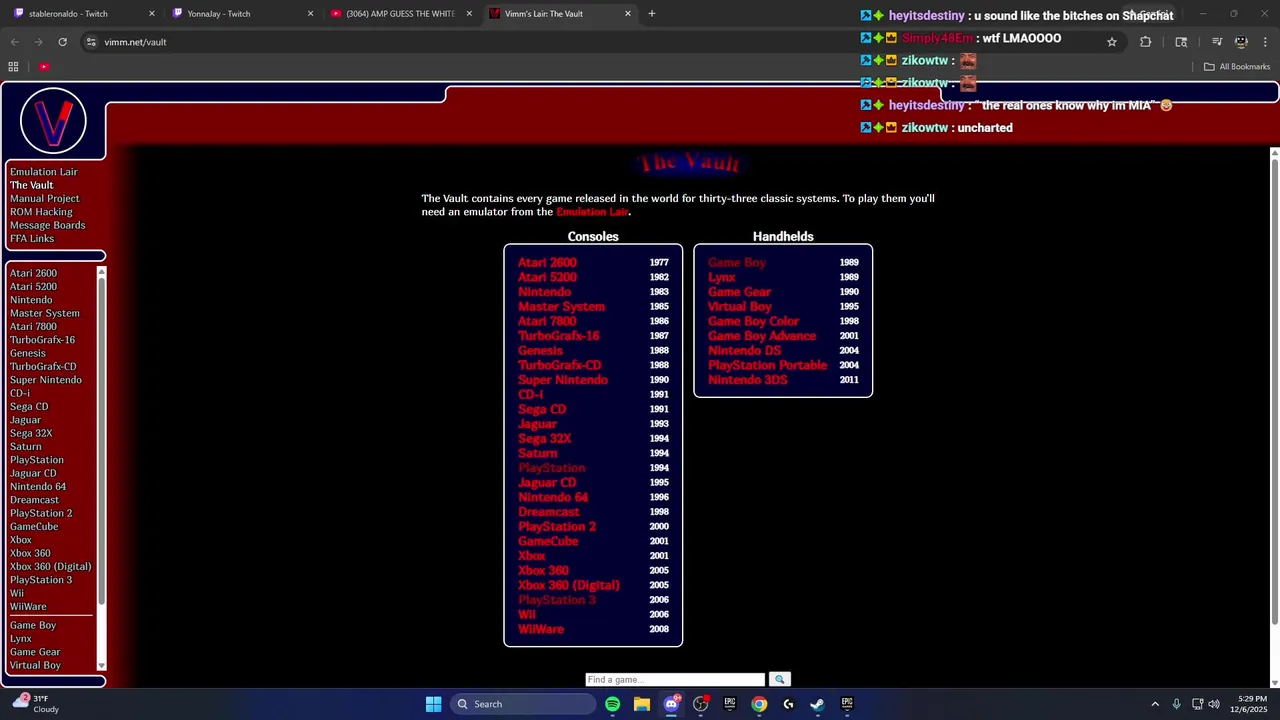Image resolution: width=1280 pixels, height=720 pixels.
Task: Open Nintendo 64 in the Consoles list
Action: coord(553,497)
